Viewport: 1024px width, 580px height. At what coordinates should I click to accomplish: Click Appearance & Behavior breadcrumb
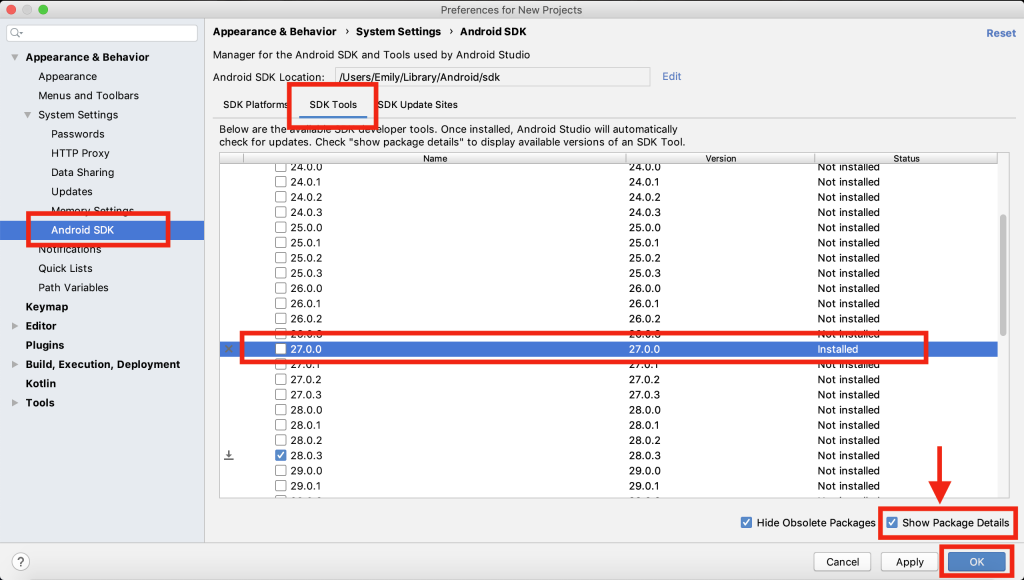click(x=274, y=31)
